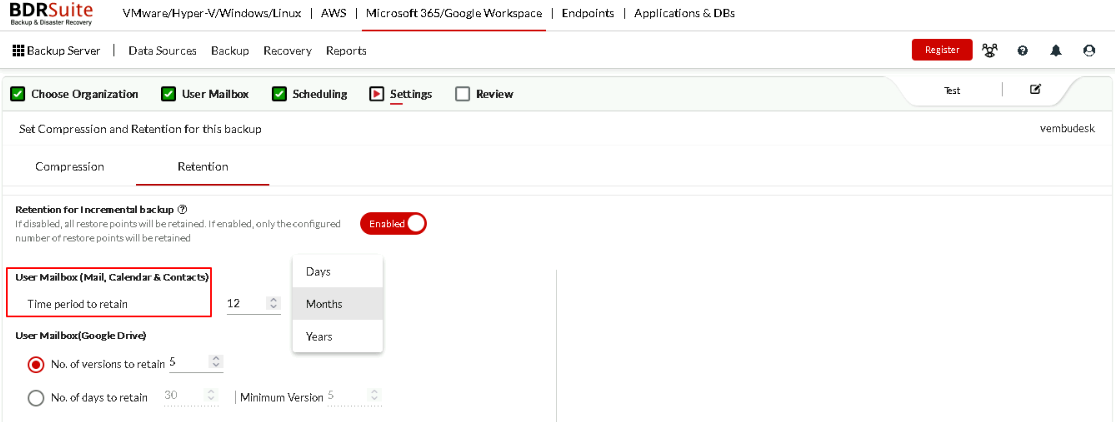Click the stepper arrows on the Minimum Version field
The image size is (1115, 422).
coord(374,396)
